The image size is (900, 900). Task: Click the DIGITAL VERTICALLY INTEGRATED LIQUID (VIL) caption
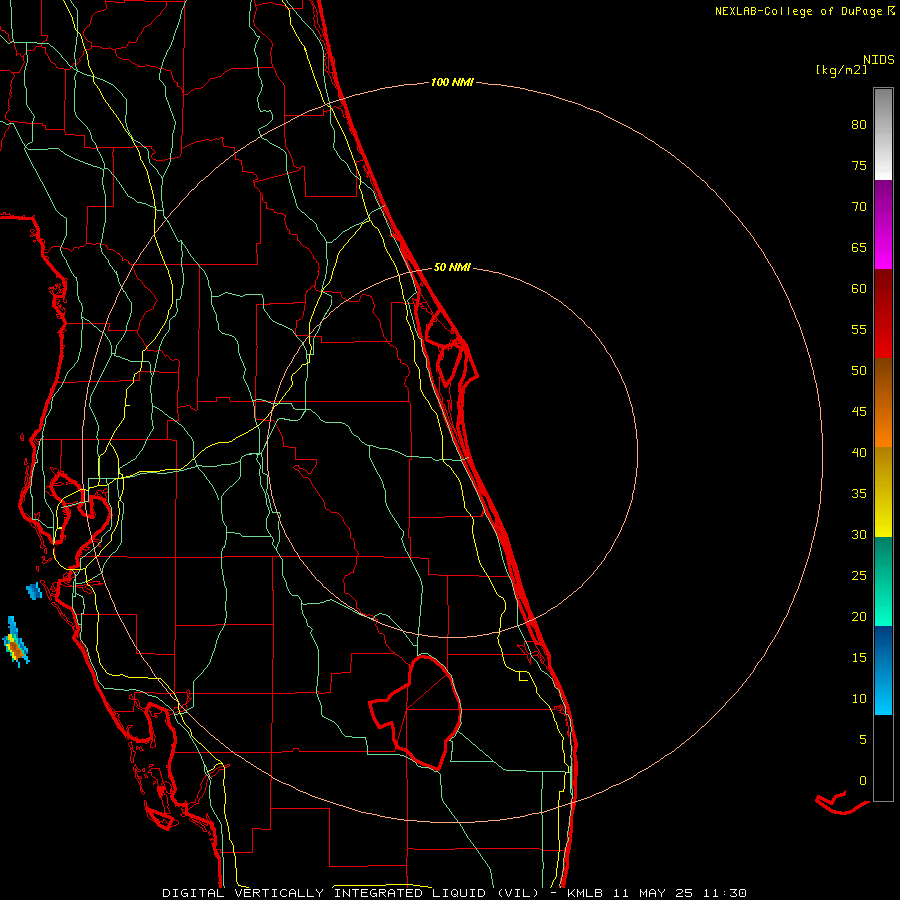pos(351,893)
